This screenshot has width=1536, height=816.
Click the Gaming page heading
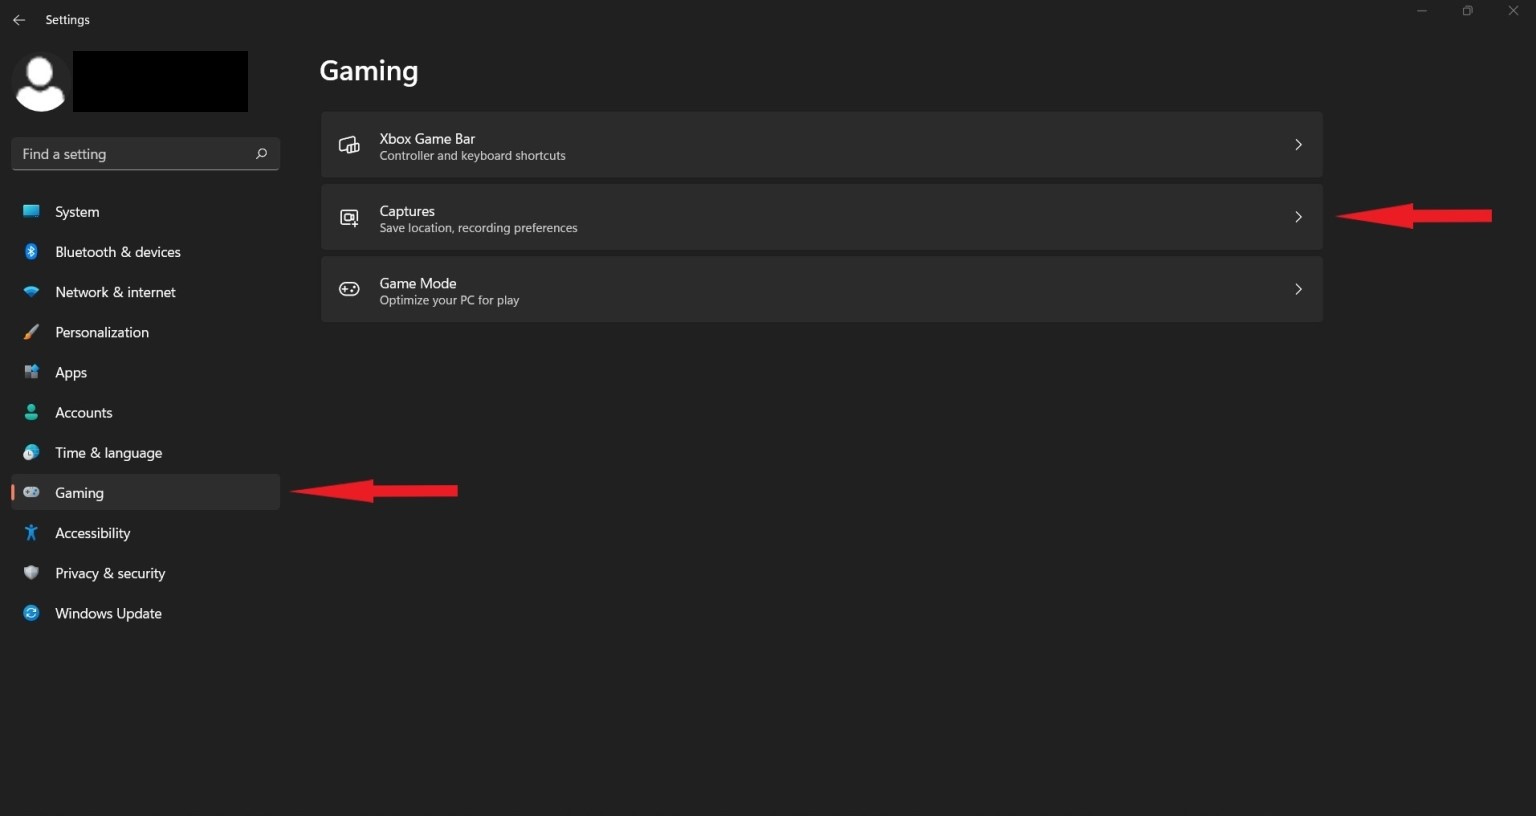tap(369, 72)
